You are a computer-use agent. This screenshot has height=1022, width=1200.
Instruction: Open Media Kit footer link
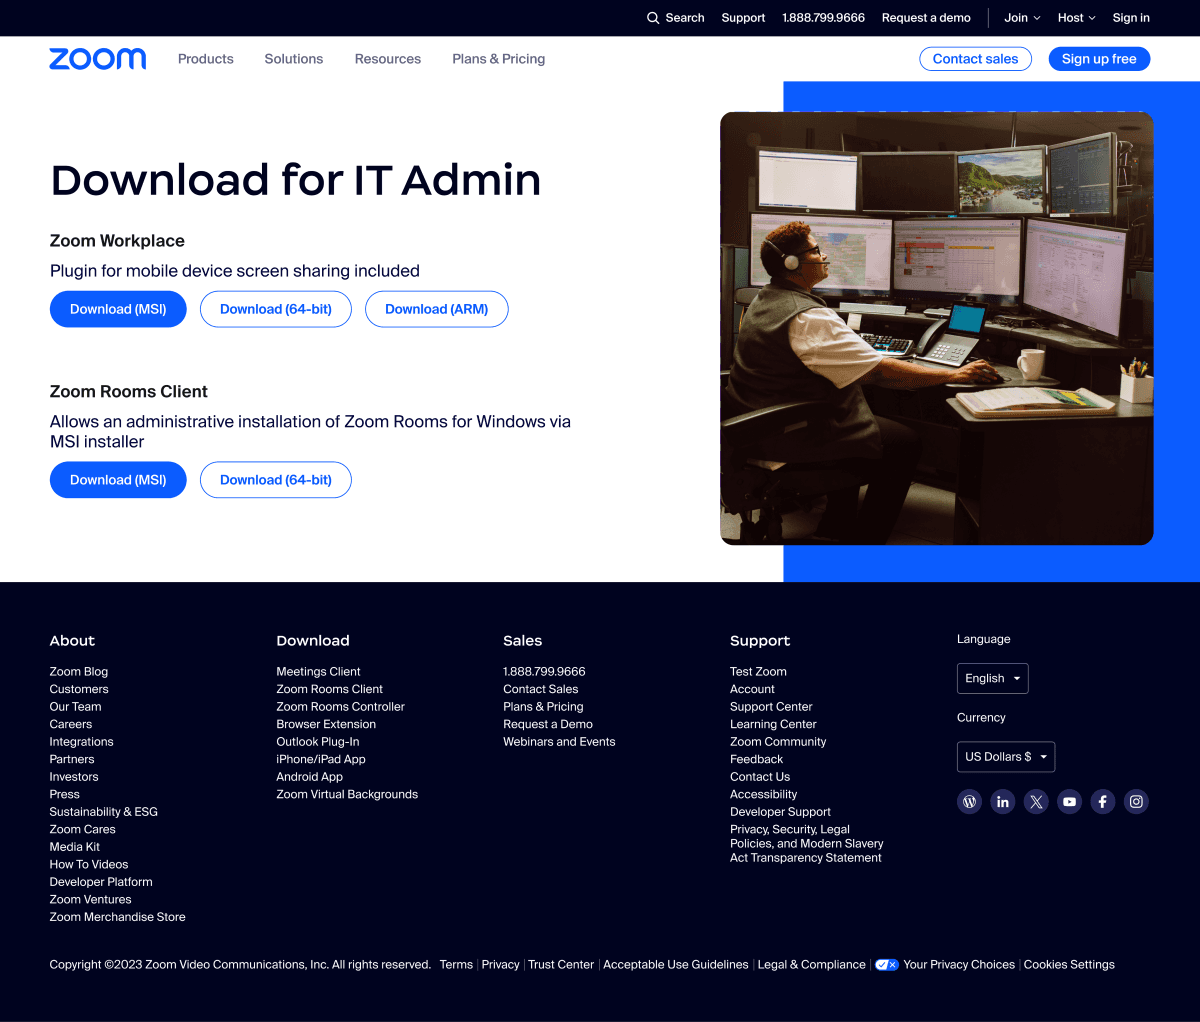coord(75,847)
